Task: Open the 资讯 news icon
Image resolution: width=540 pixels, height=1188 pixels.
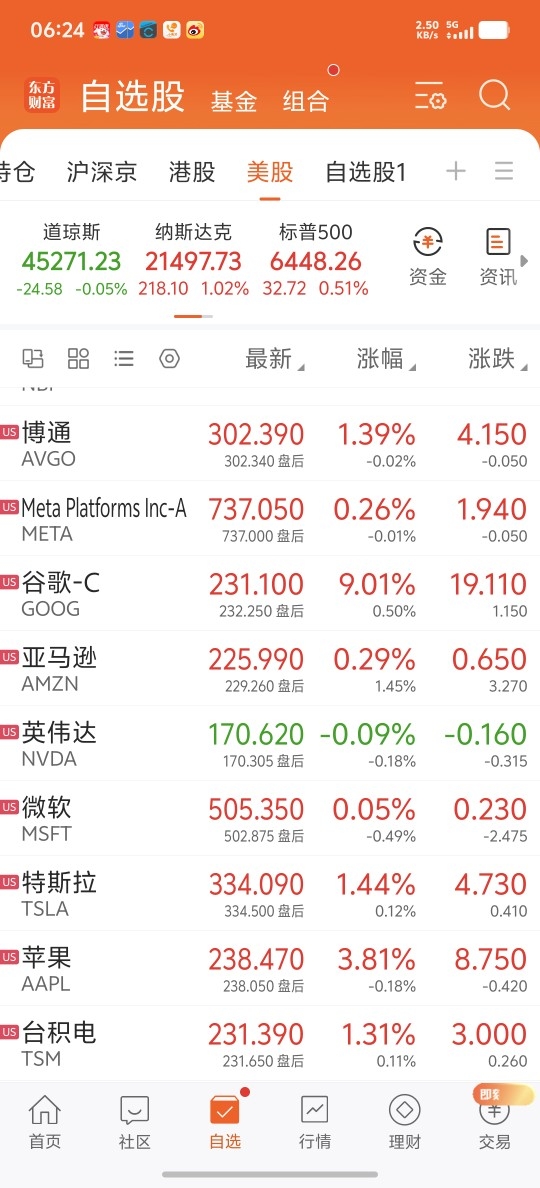Action: coord(498,258)
